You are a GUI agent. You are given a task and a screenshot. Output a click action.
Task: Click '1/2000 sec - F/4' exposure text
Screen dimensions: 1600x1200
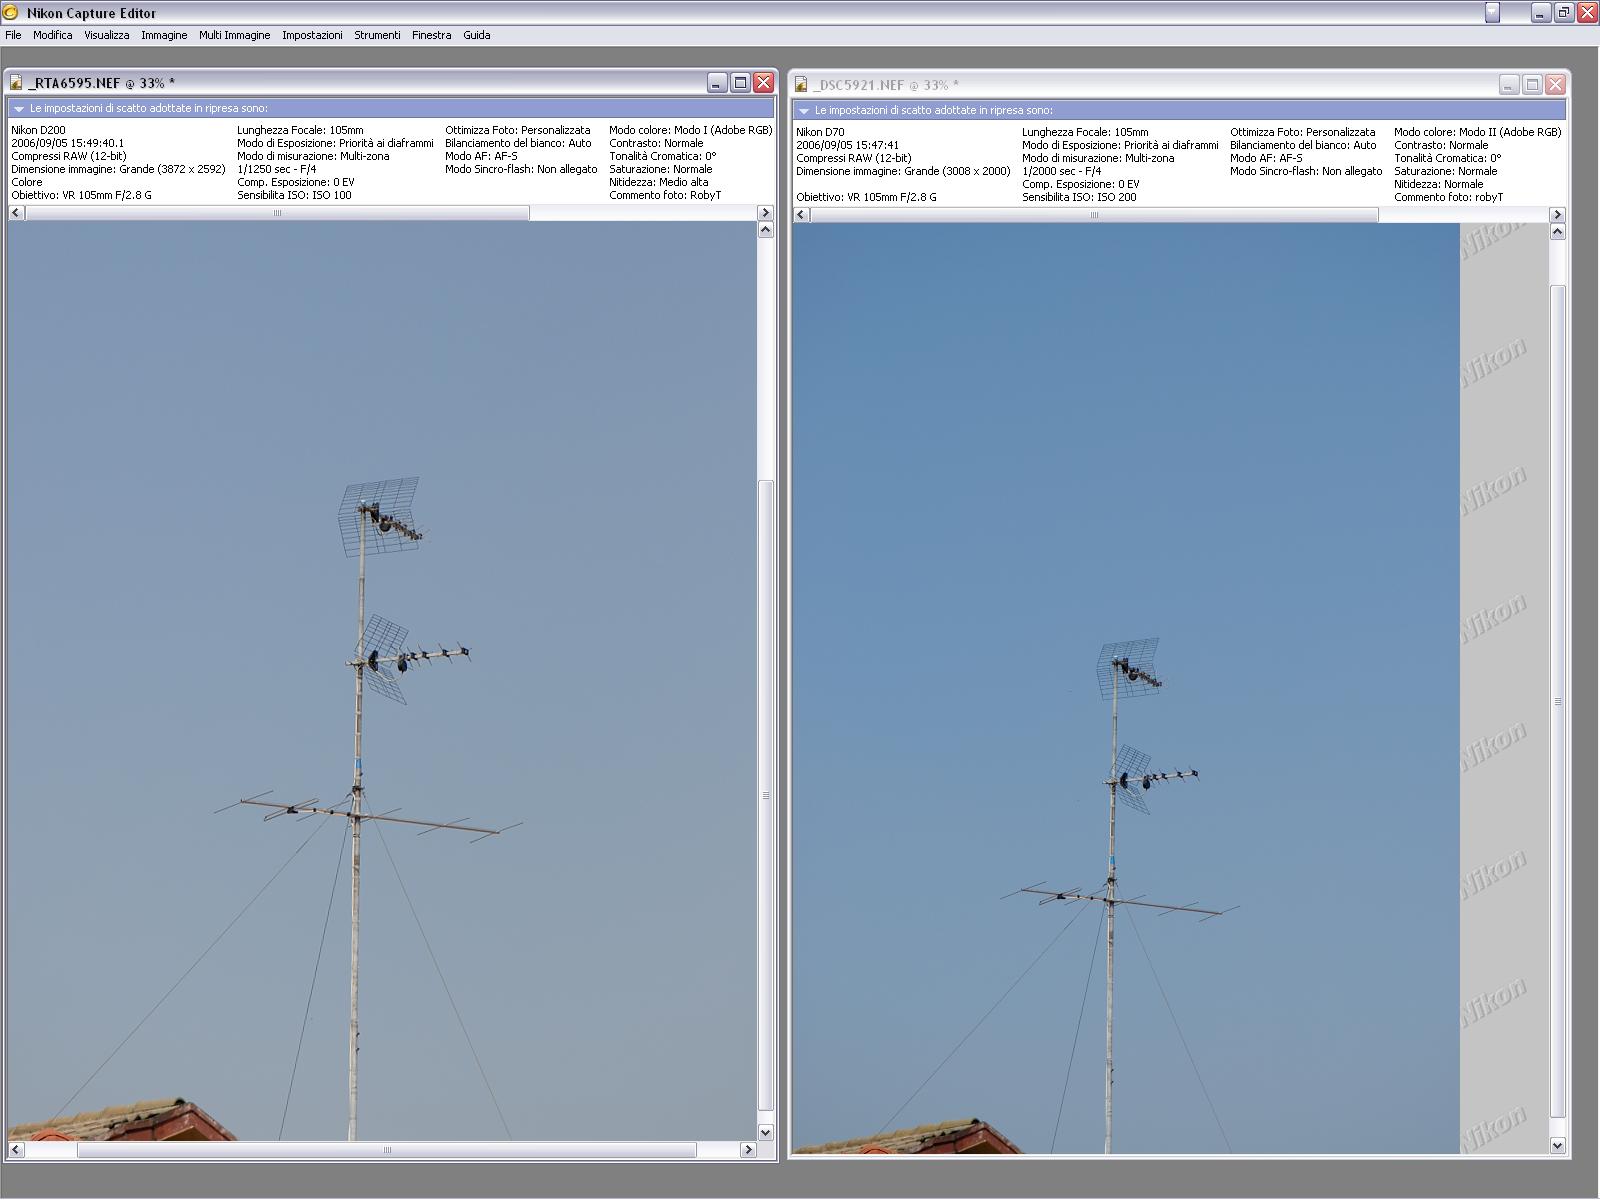[x=1062, y=171]
